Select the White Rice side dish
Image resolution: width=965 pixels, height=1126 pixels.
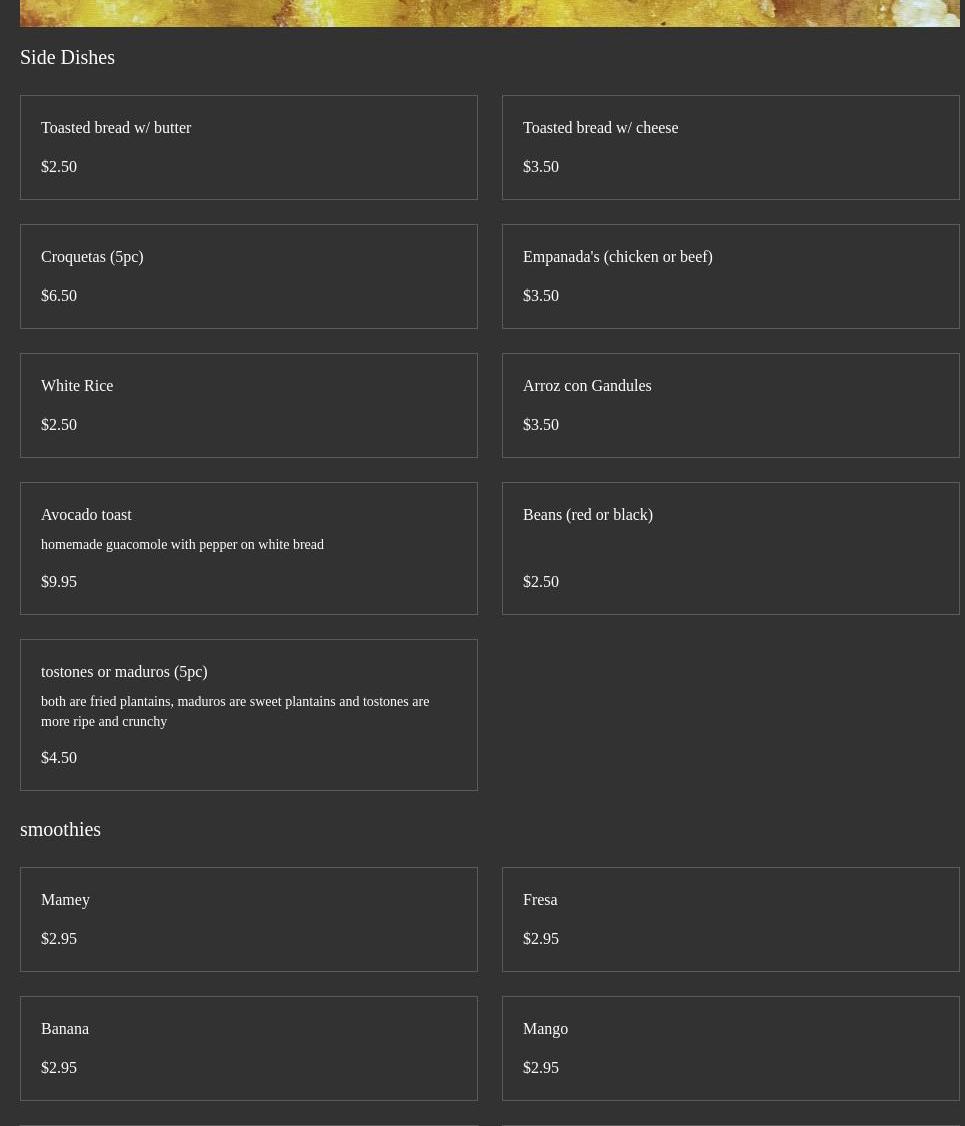(x=248, y=405)
